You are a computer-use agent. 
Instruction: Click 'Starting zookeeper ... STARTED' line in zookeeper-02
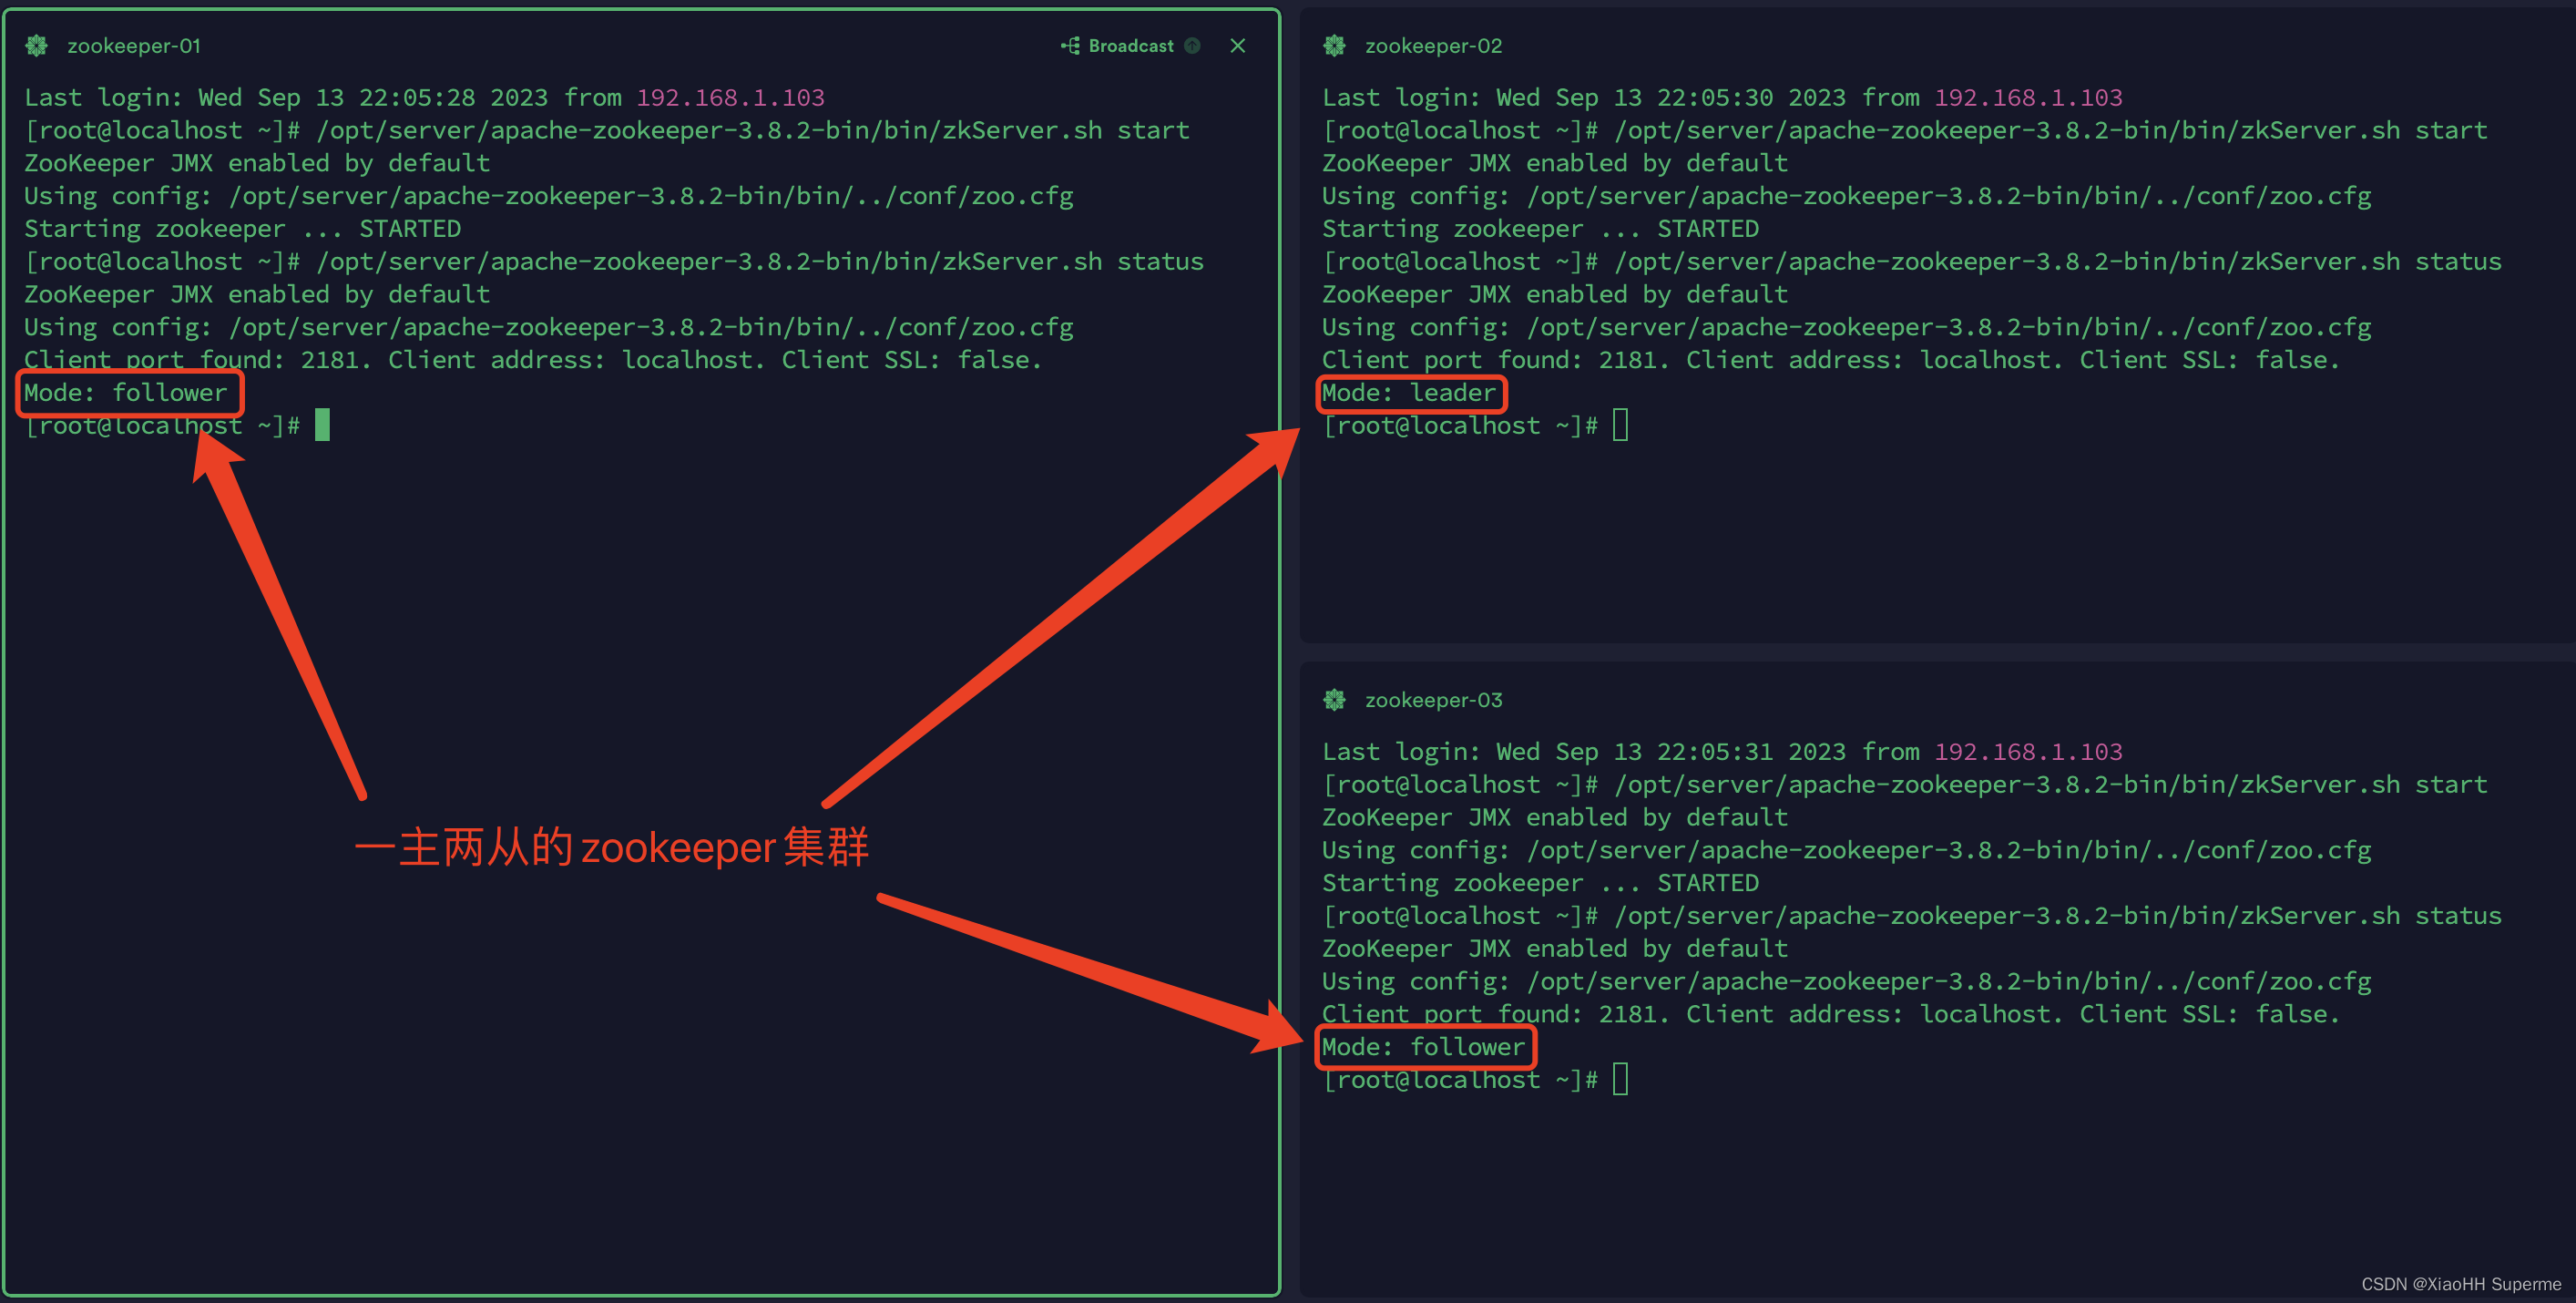pyautogui.click(x=1541, y=229)
